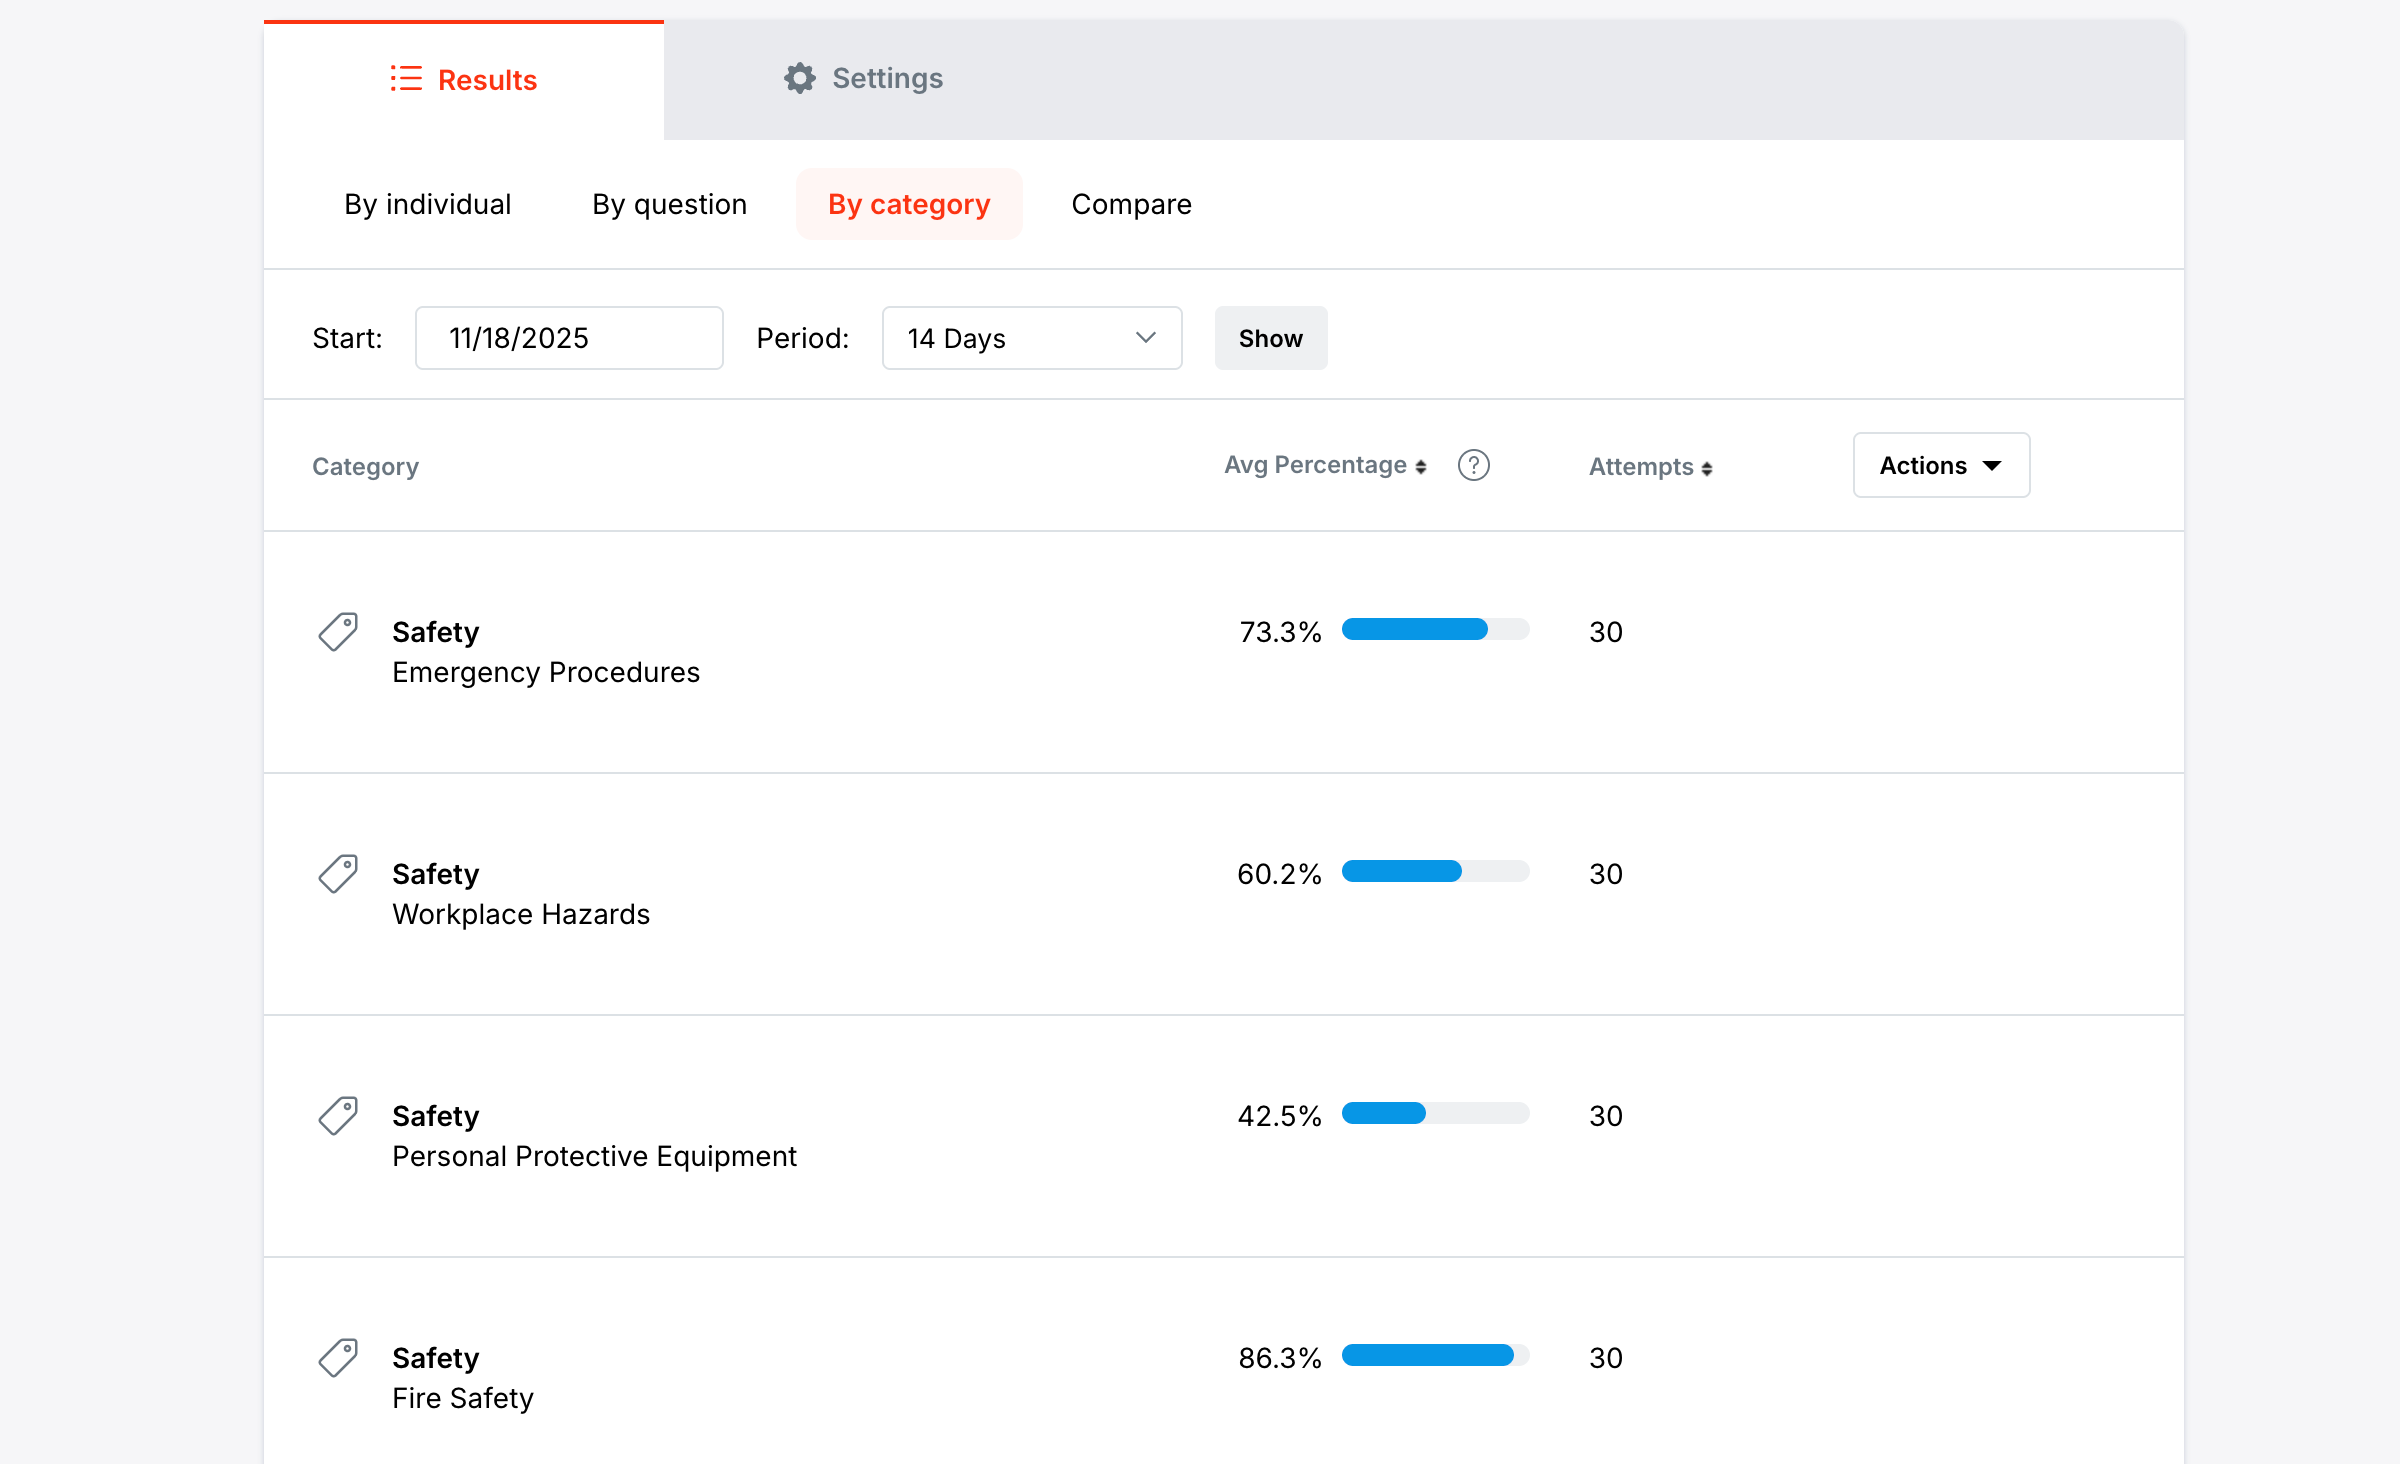Open the Period 14 Days dropdown

coord(1031,338)
